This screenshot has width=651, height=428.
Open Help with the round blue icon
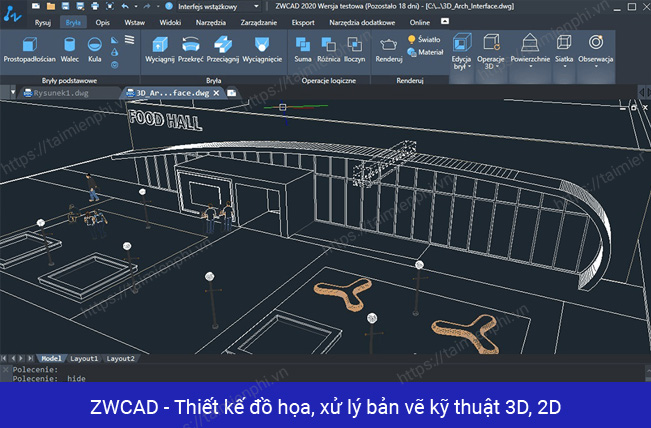(169, 6)
